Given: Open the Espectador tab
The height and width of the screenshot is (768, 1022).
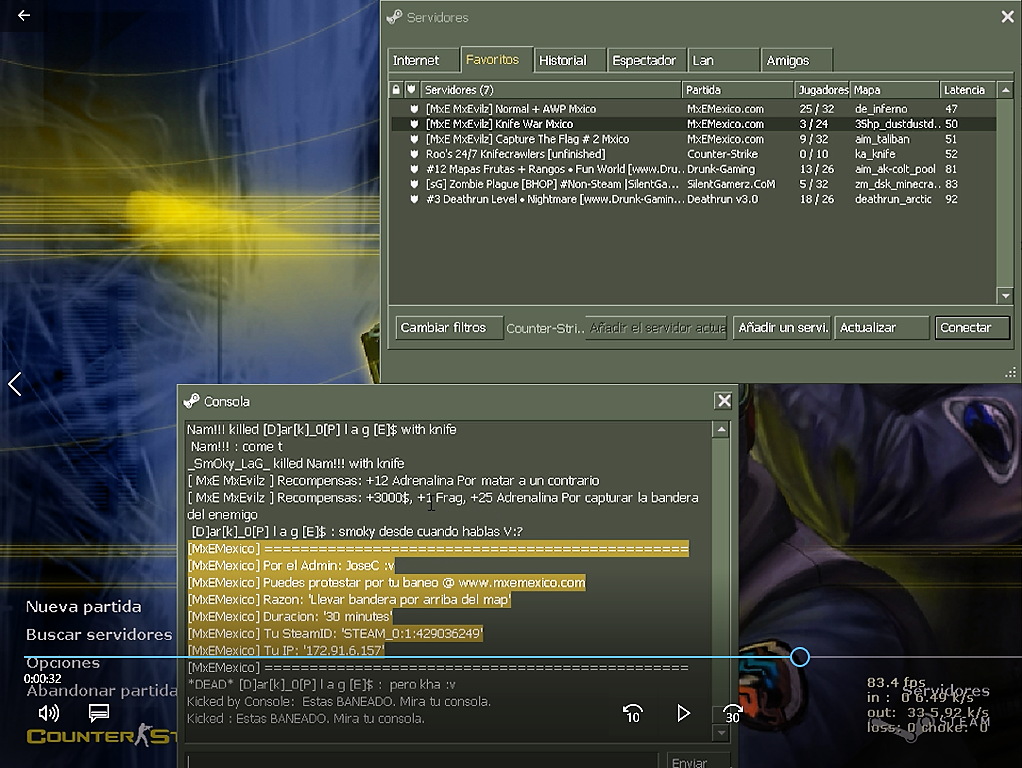Looking at the screenshot, I should coord(647,61).
